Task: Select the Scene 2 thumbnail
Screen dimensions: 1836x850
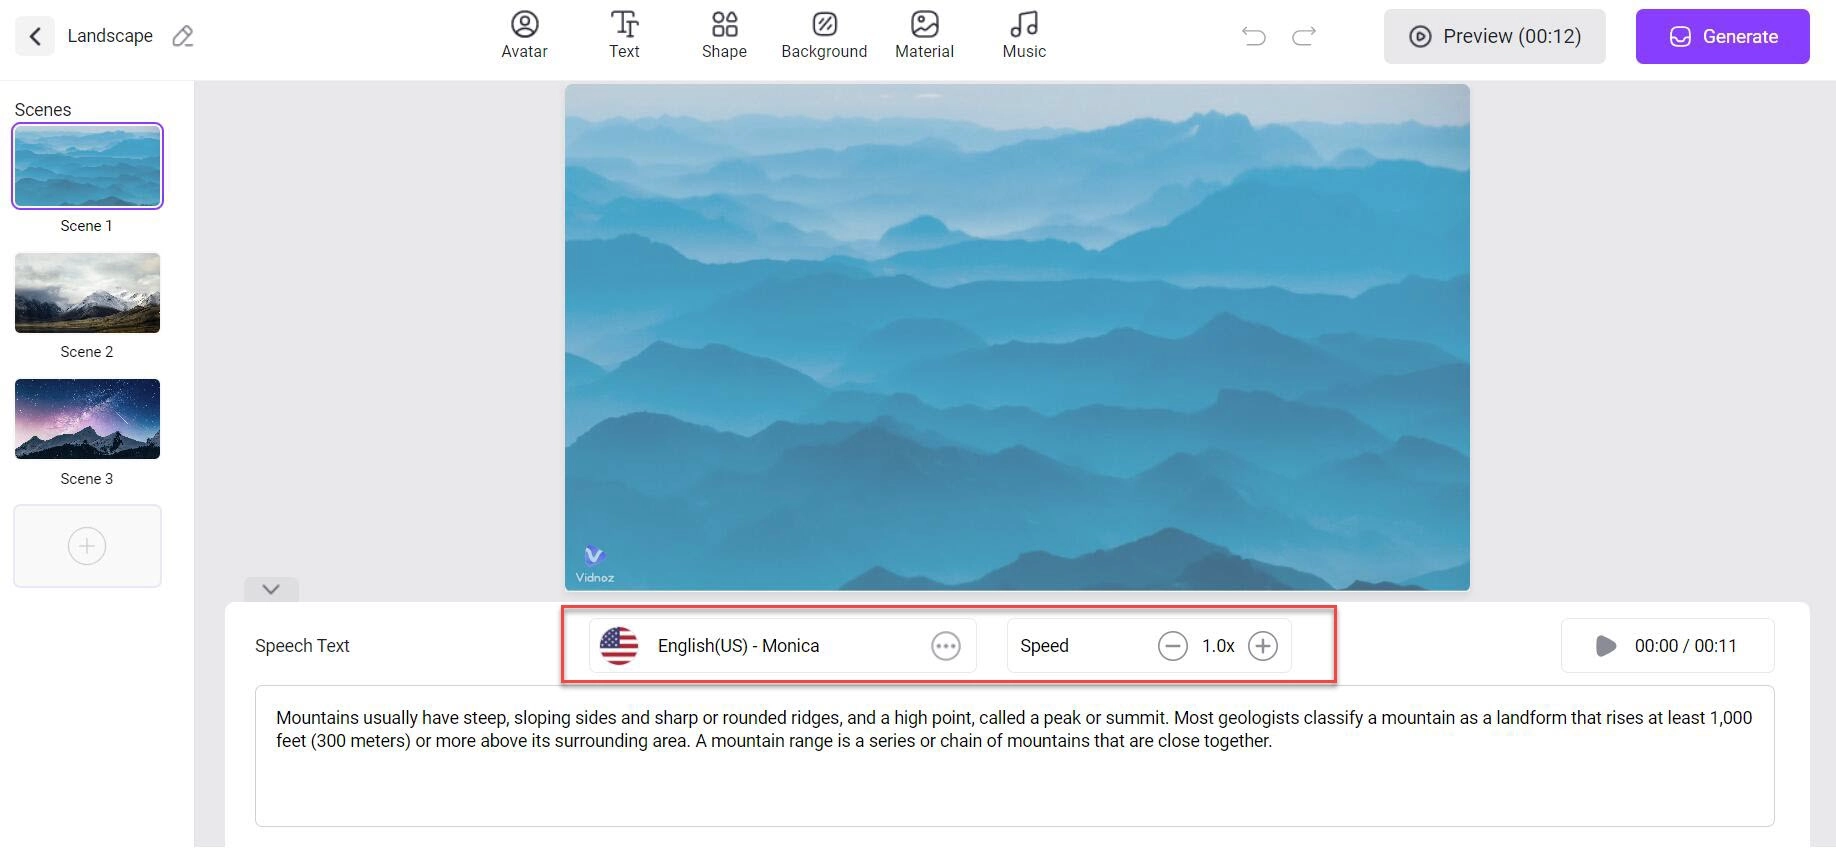Action: click(87, 293)
